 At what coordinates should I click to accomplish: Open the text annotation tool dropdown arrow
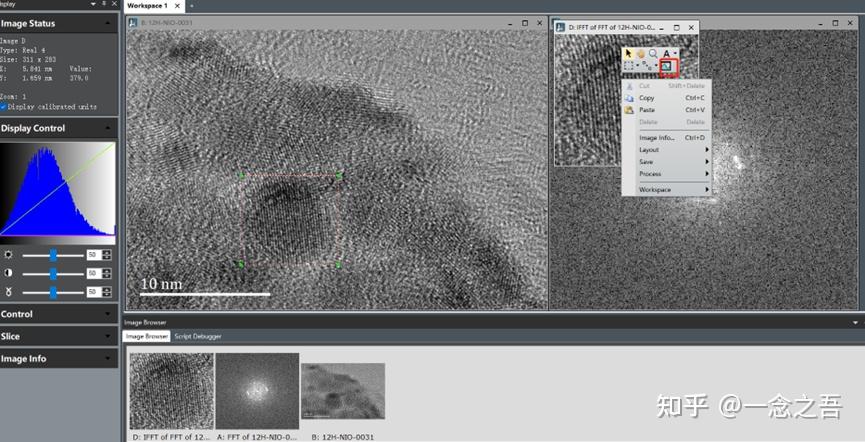(675, 53)
